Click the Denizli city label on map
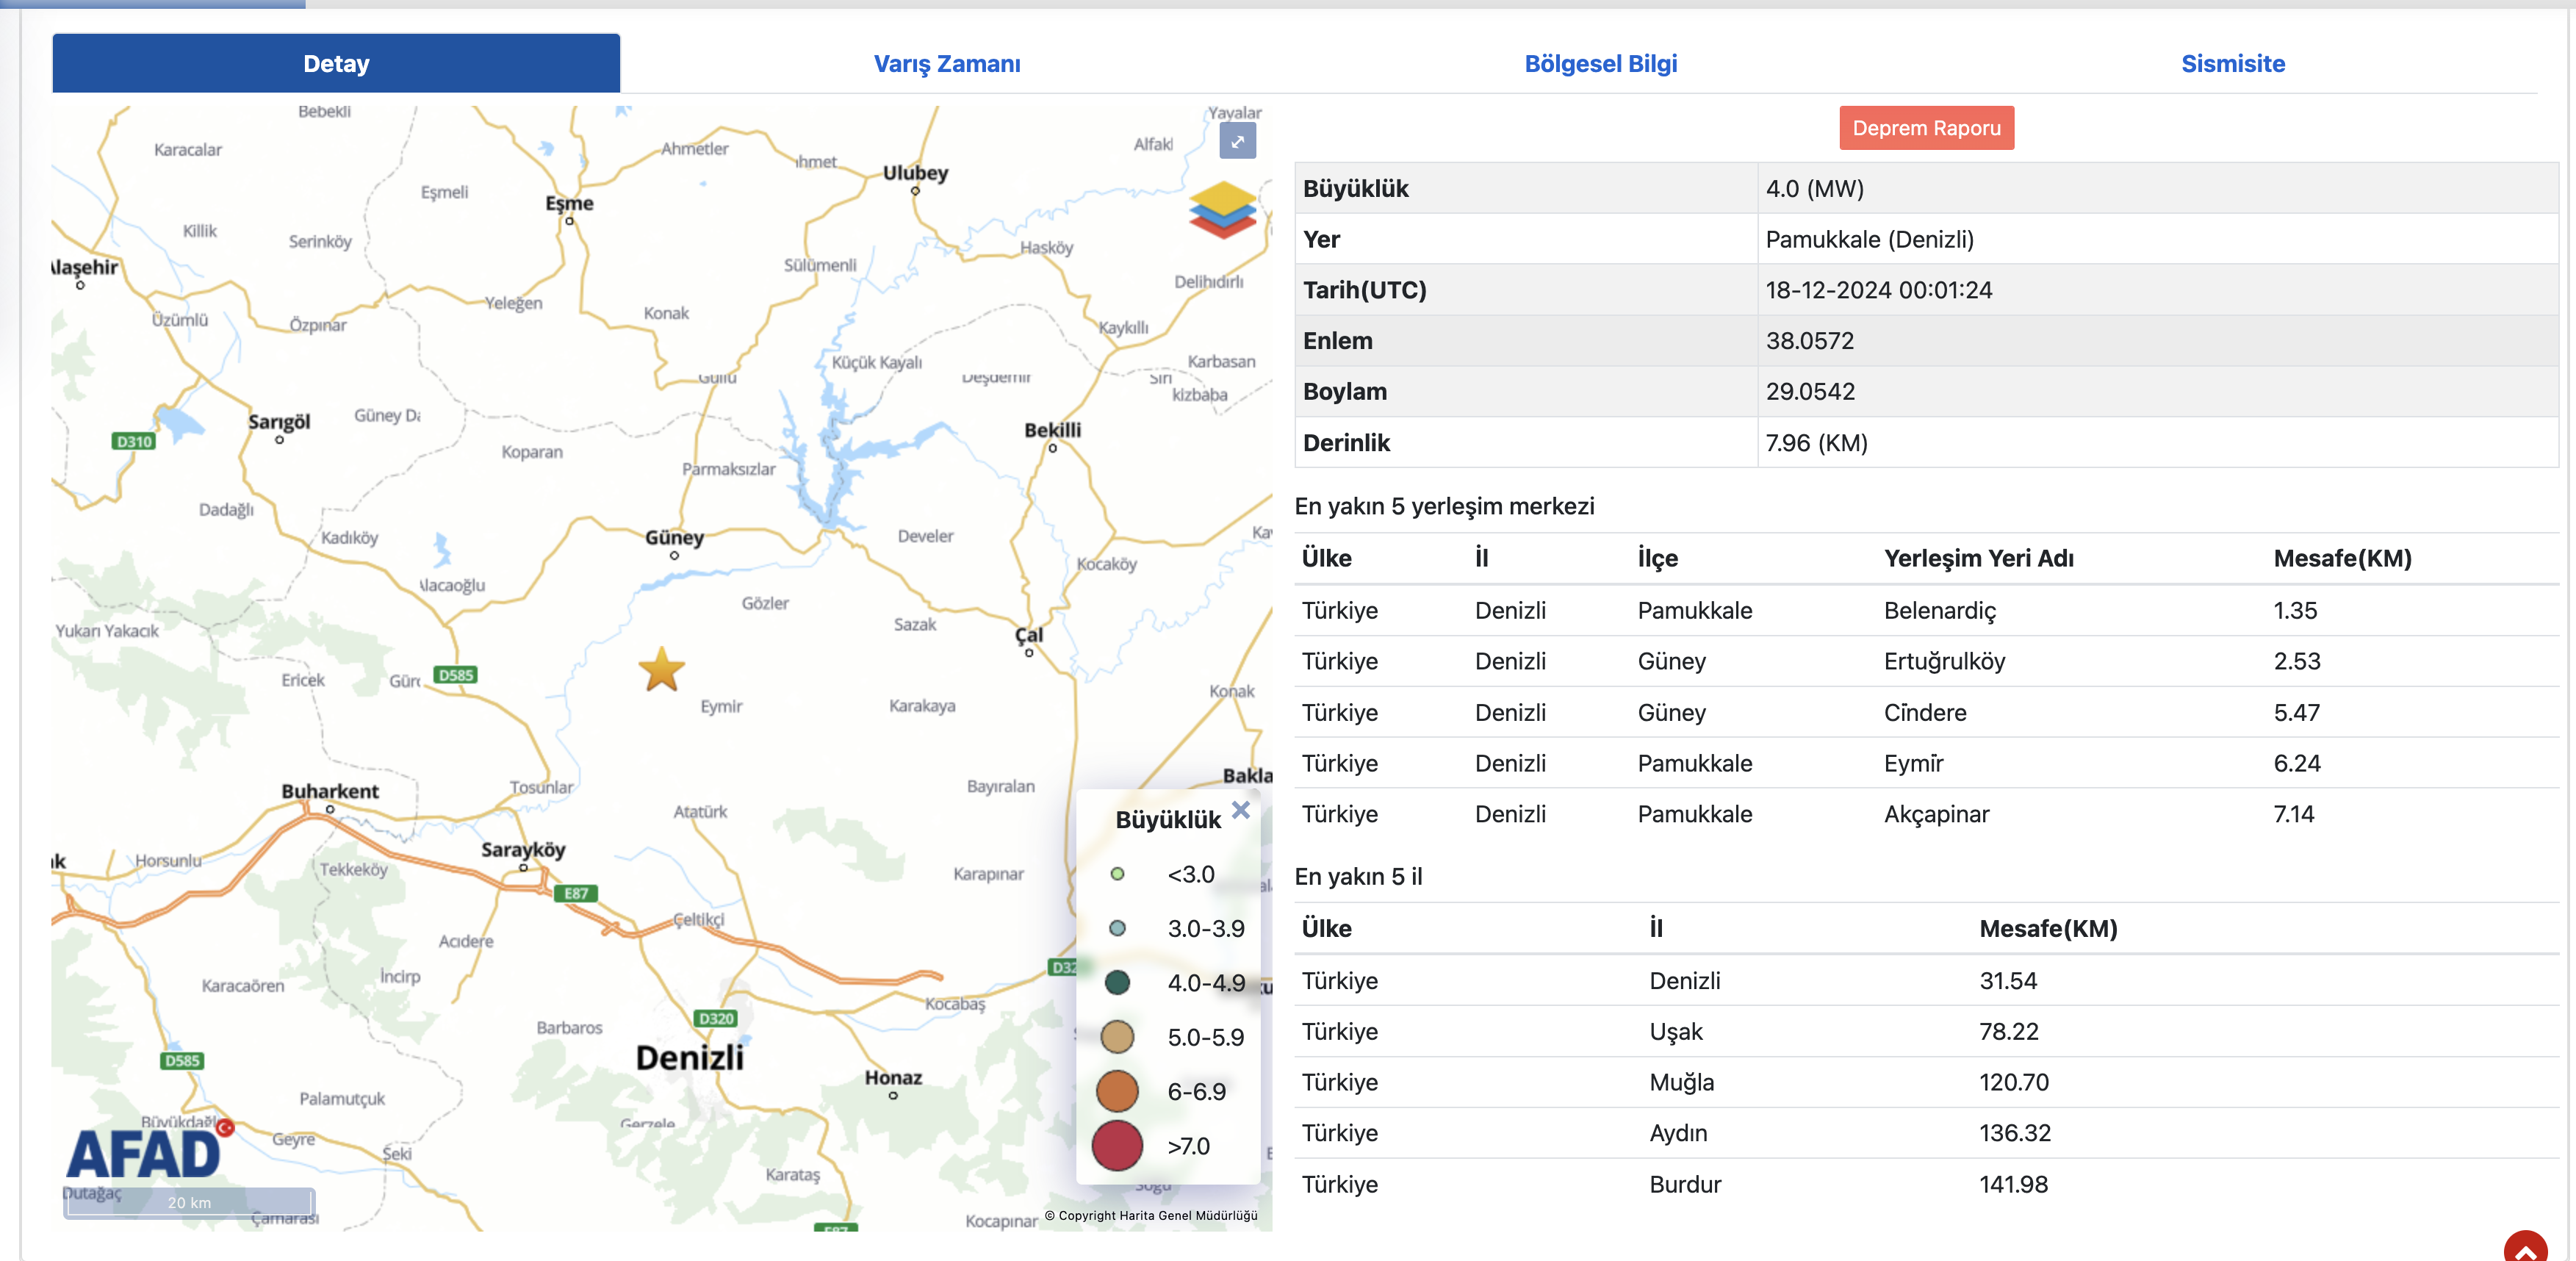The image size is (2576, 1261). pyautogui.click(x=689, y=1058)
